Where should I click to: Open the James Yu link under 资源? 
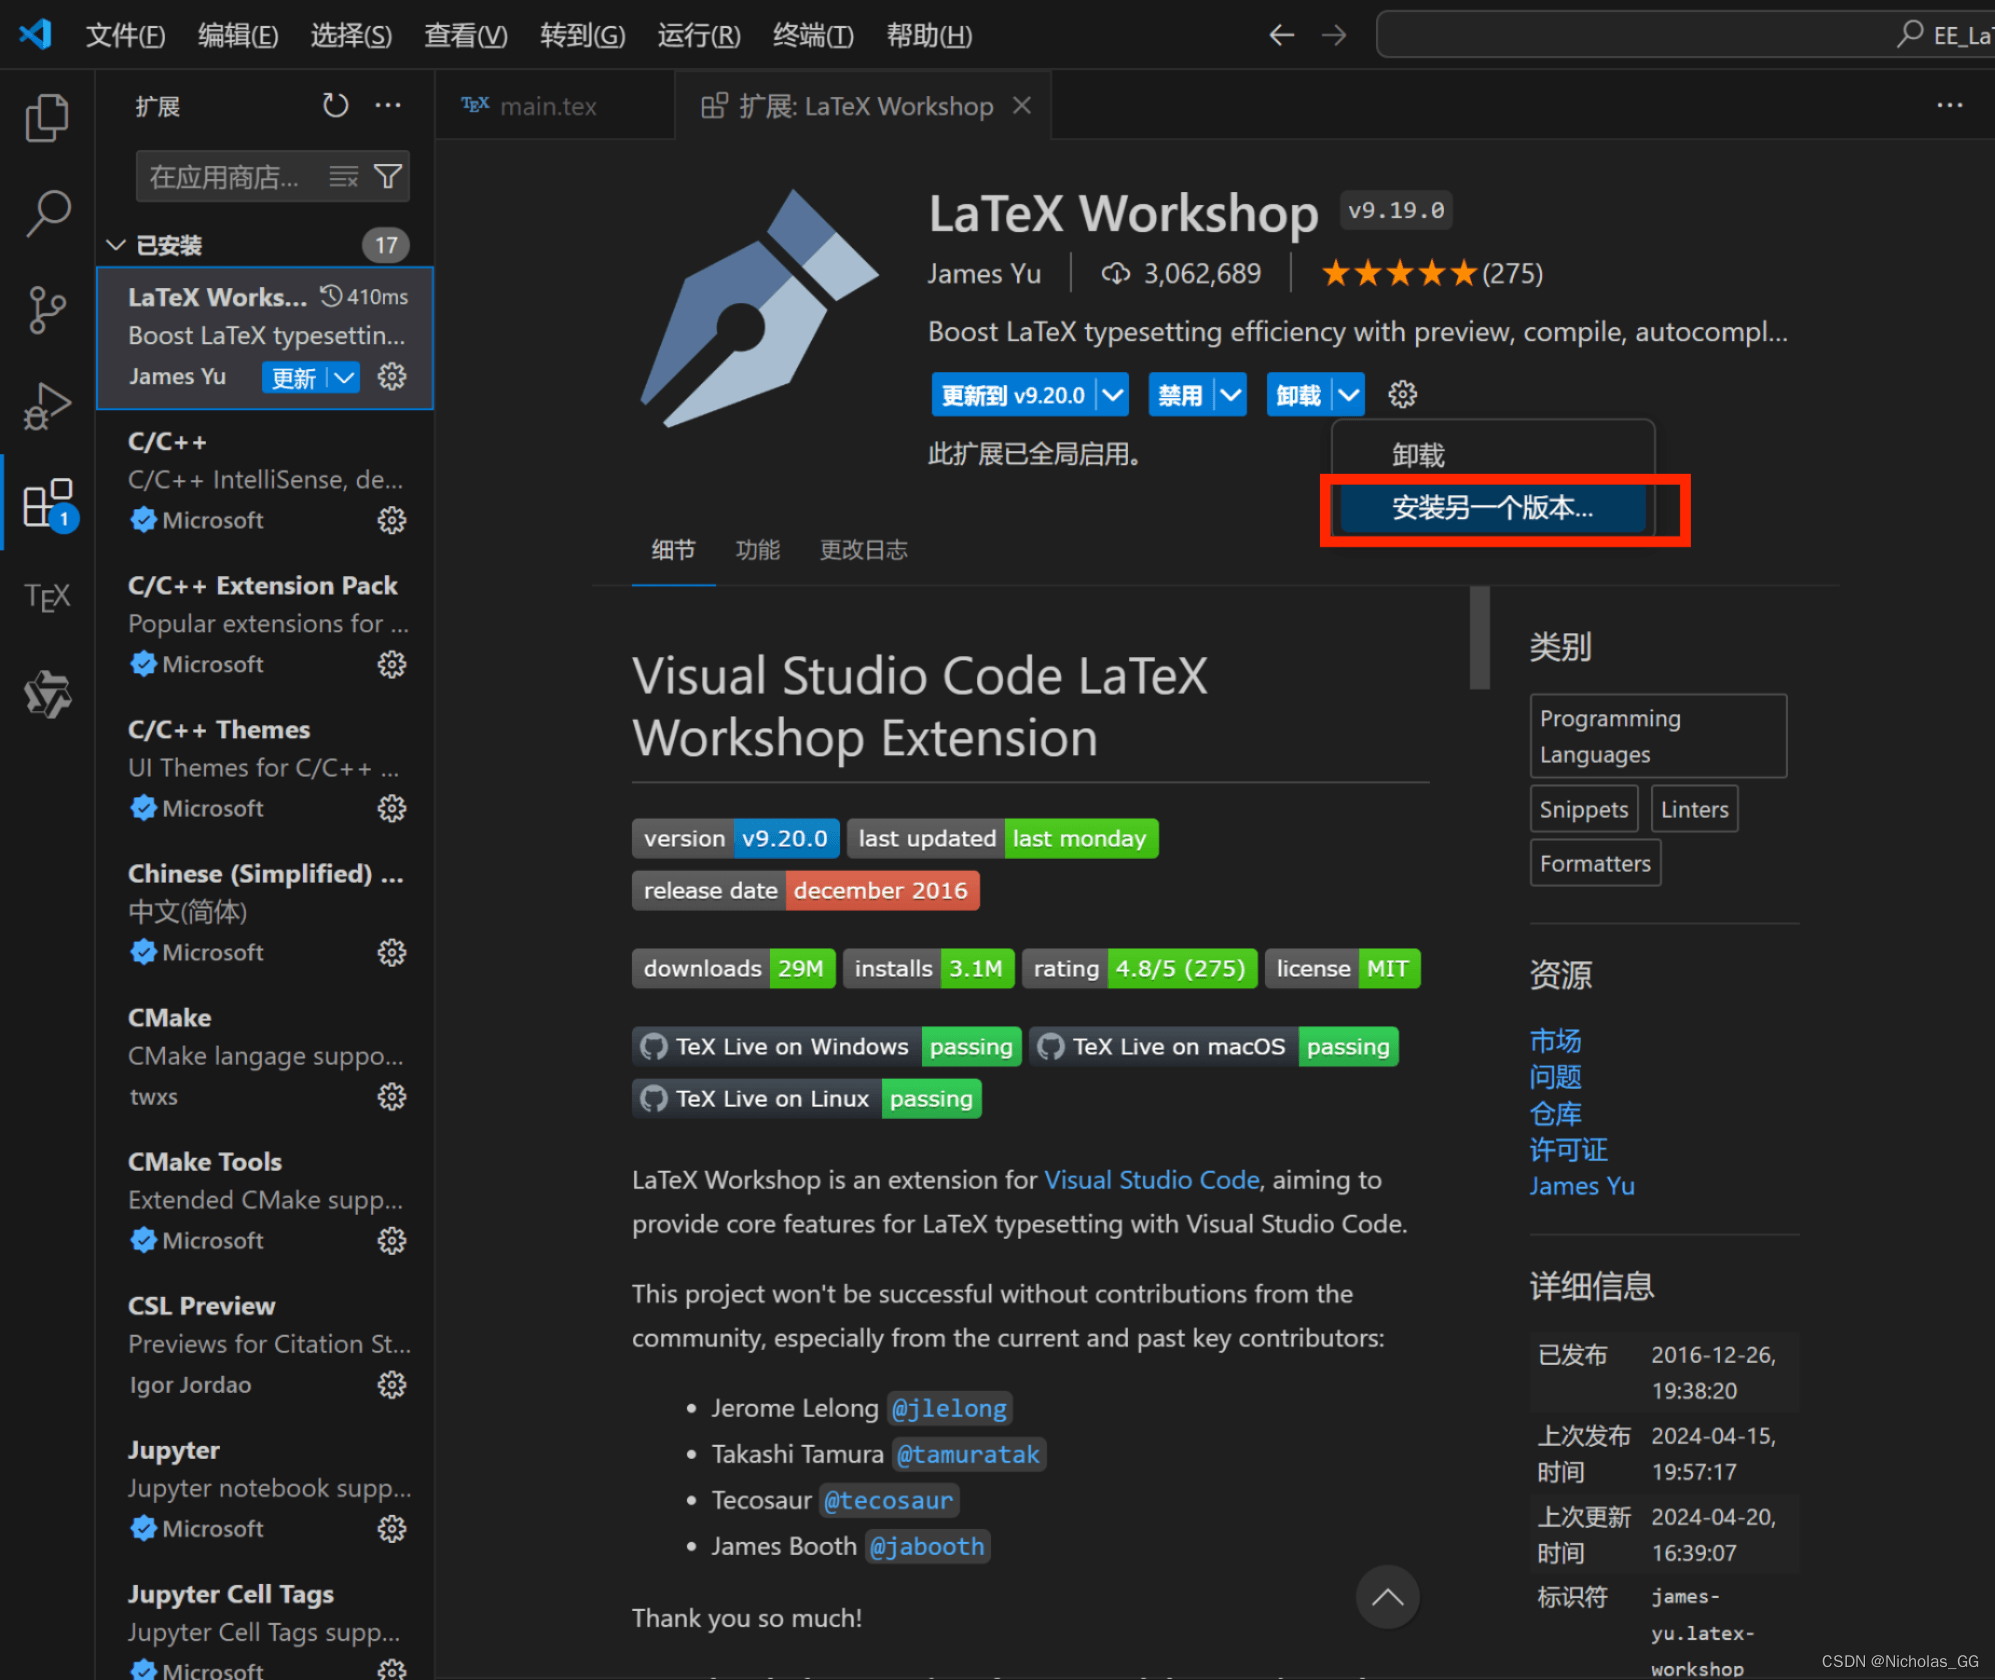pyautogui.click(x=1581, y=1185)
